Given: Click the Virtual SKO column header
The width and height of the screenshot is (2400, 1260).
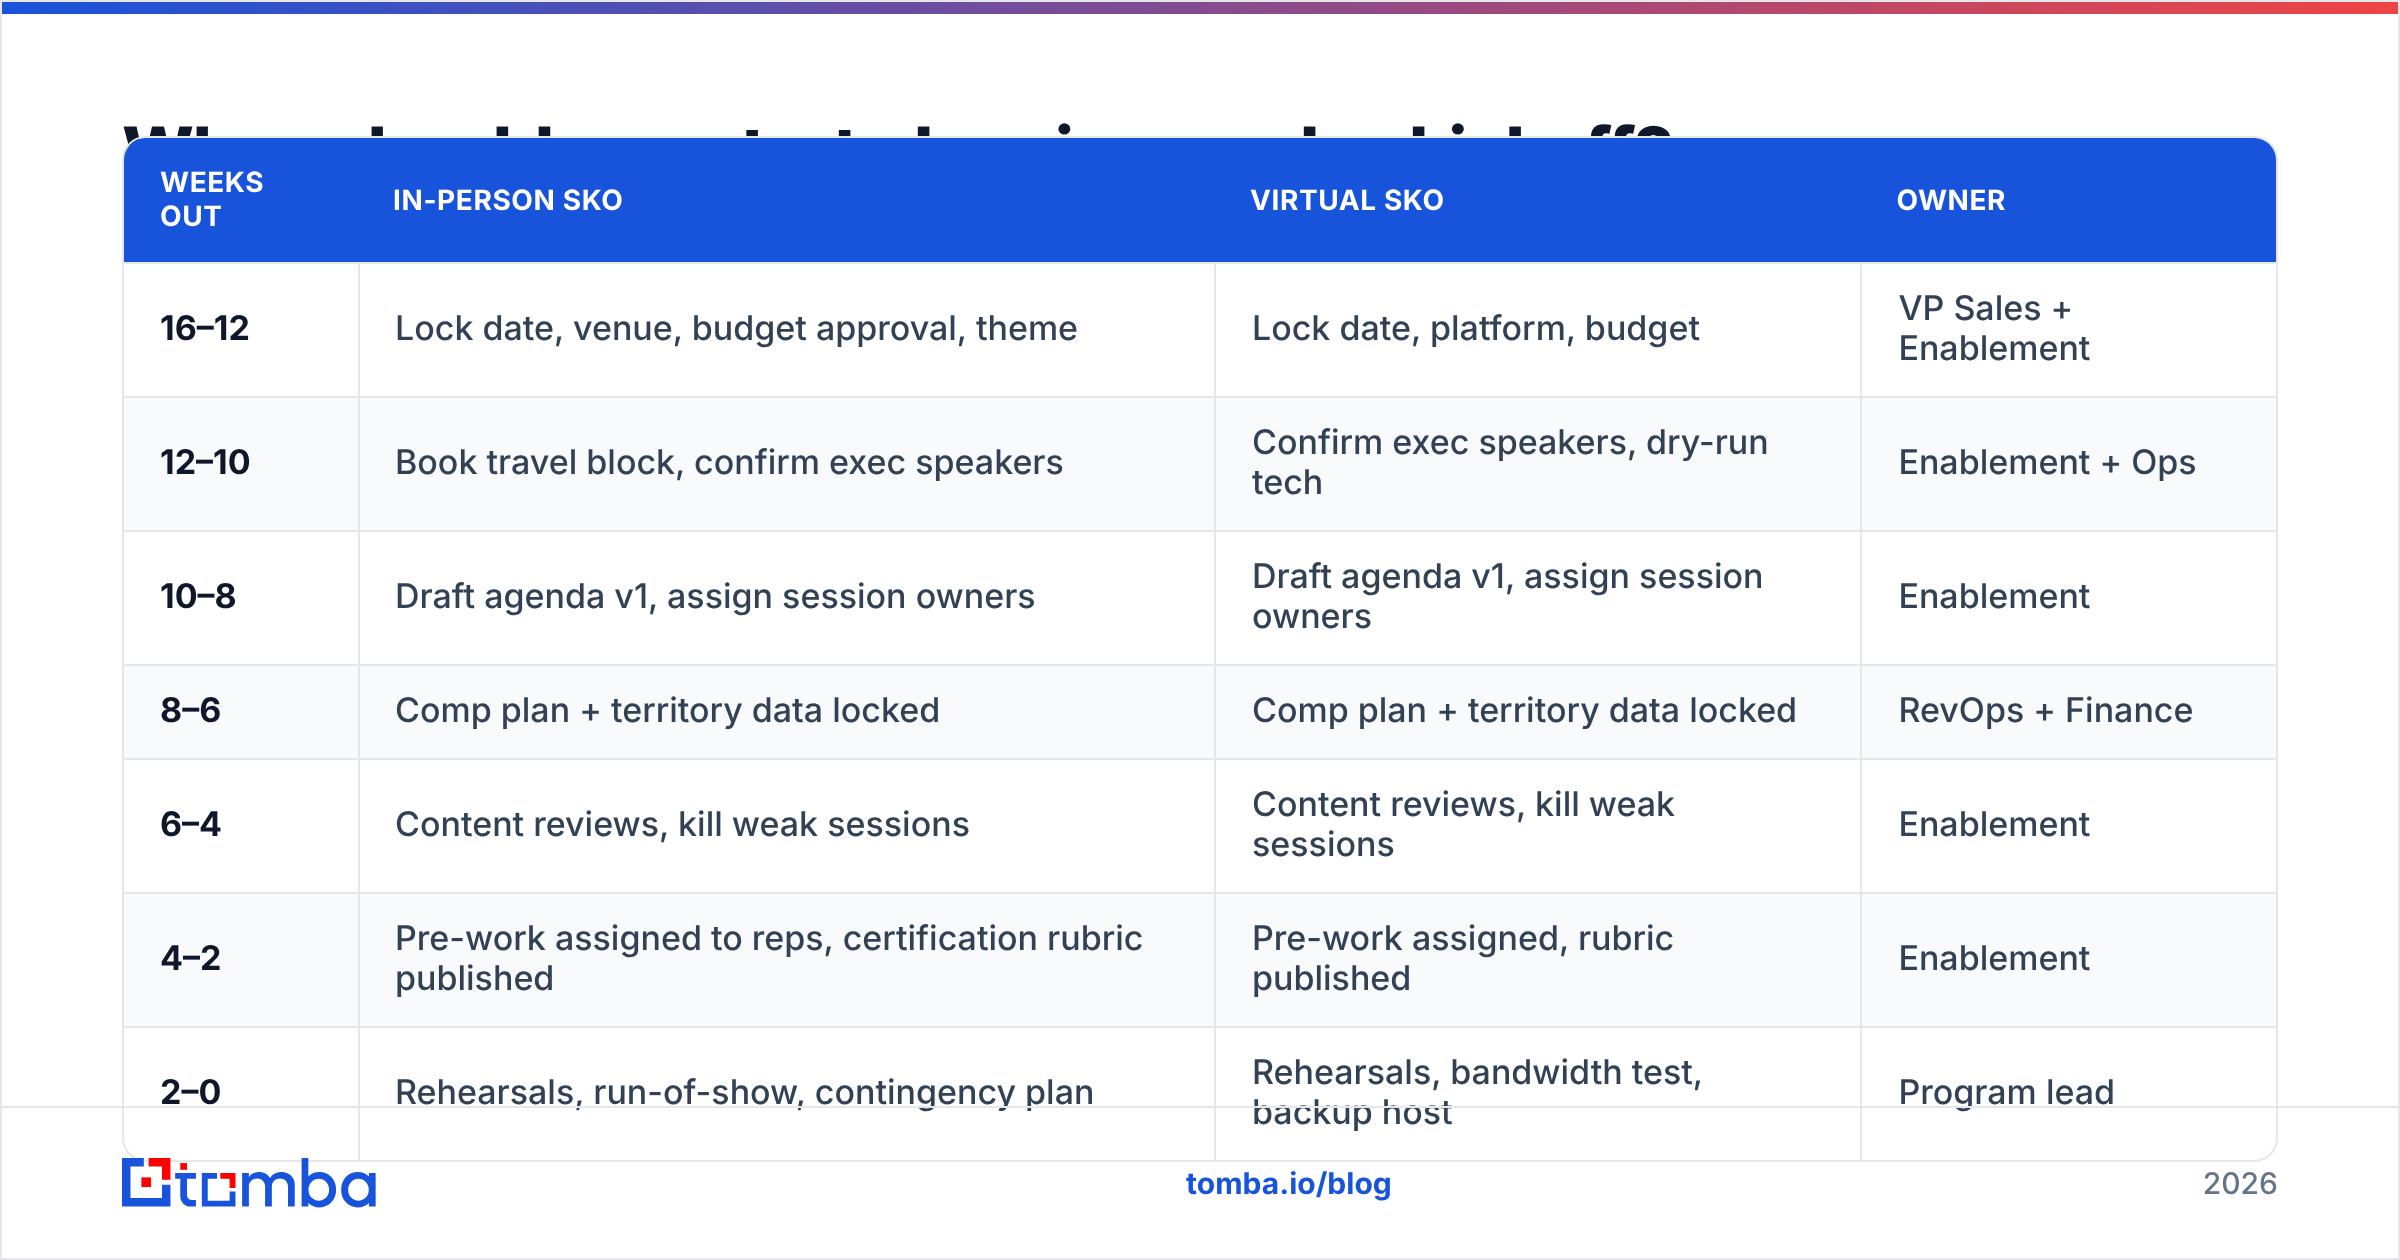Looking at the screenshot, I should pyautogui.click(x=1347, y=200).
